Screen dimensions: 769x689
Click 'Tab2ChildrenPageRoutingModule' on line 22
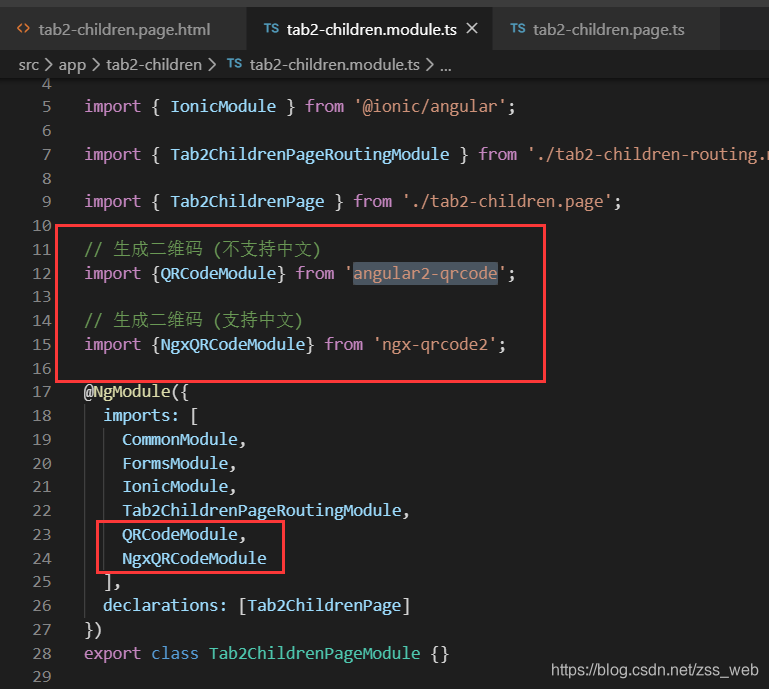point(262,510)
